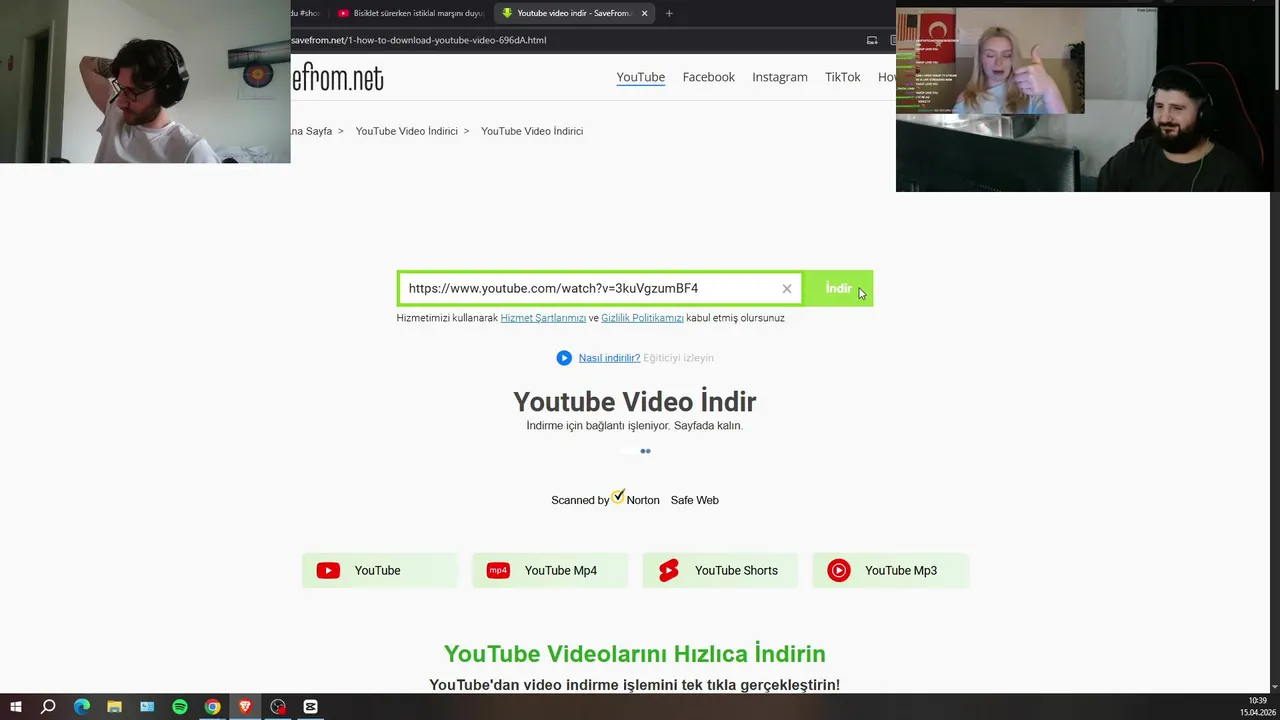The image size is (1280, 720).
Task: Open the YouTube Shorts card
Action: click(x=720, y=570)
